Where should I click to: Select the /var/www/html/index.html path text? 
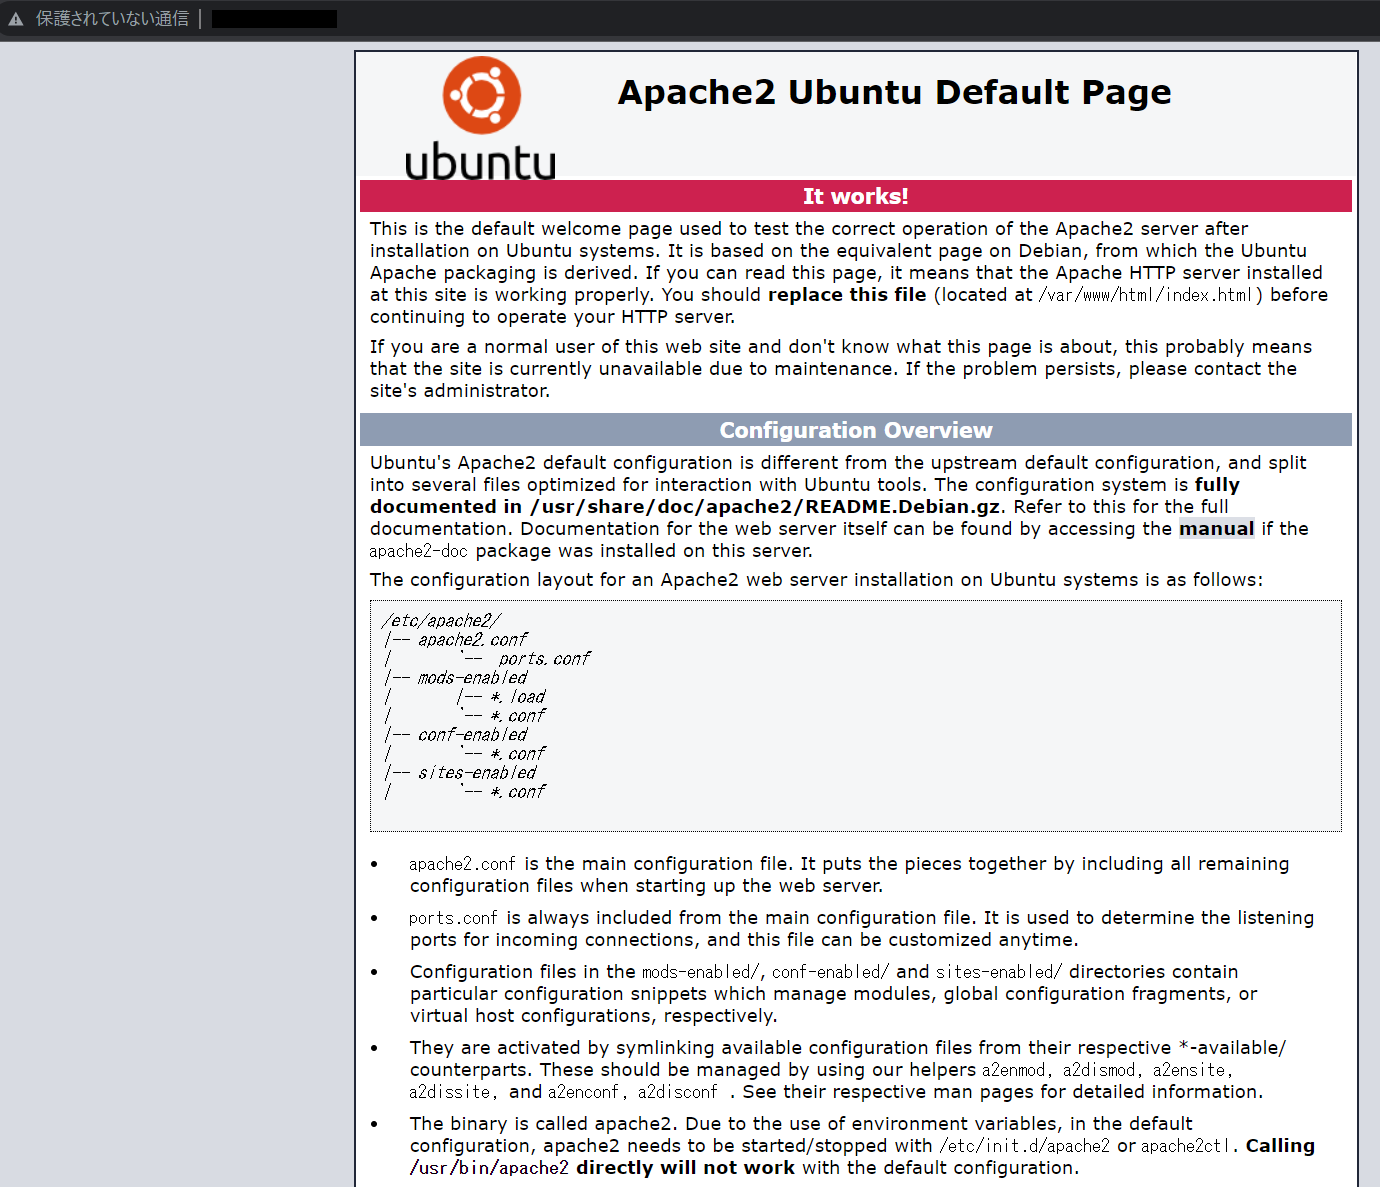(1145, 296)
